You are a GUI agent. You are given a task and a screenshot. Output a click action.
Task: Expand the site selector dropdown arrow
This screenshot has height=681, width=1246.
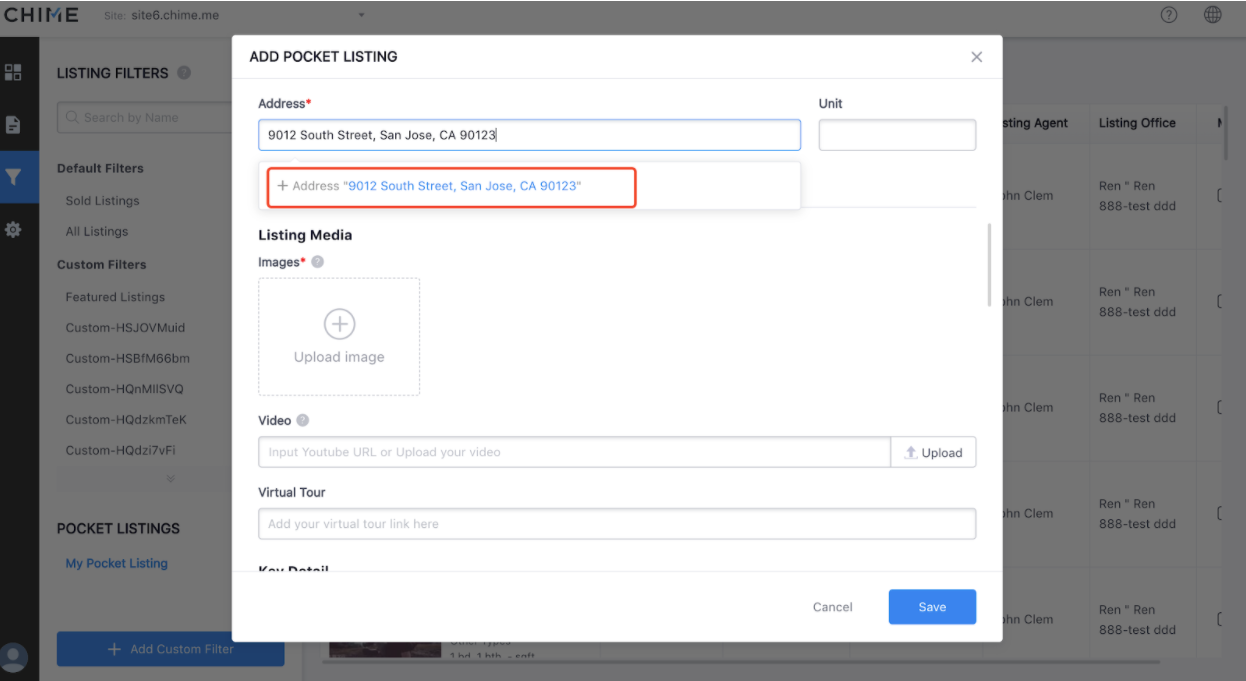pyautogui.click(x=361, y=16)
